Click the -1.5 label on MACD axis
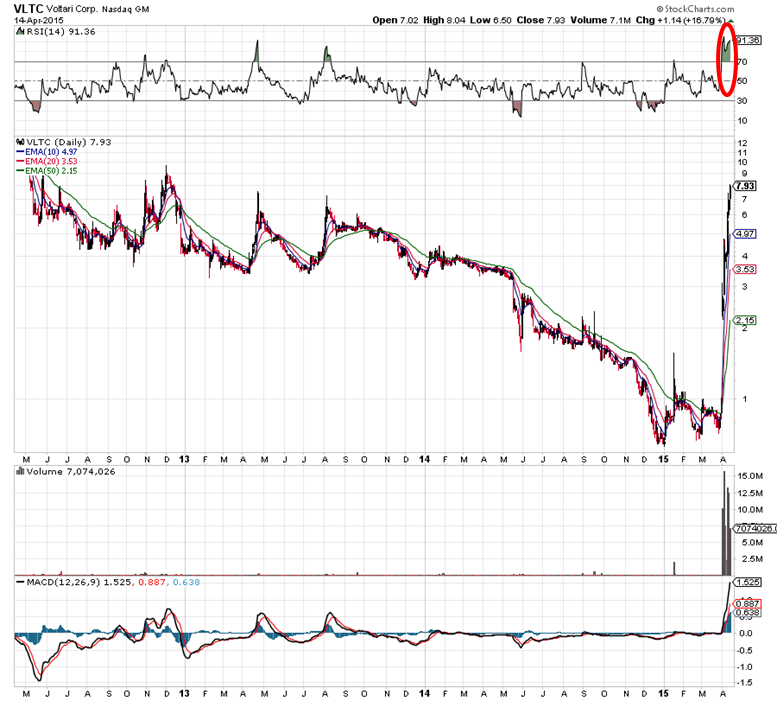 tap(745, 683)
